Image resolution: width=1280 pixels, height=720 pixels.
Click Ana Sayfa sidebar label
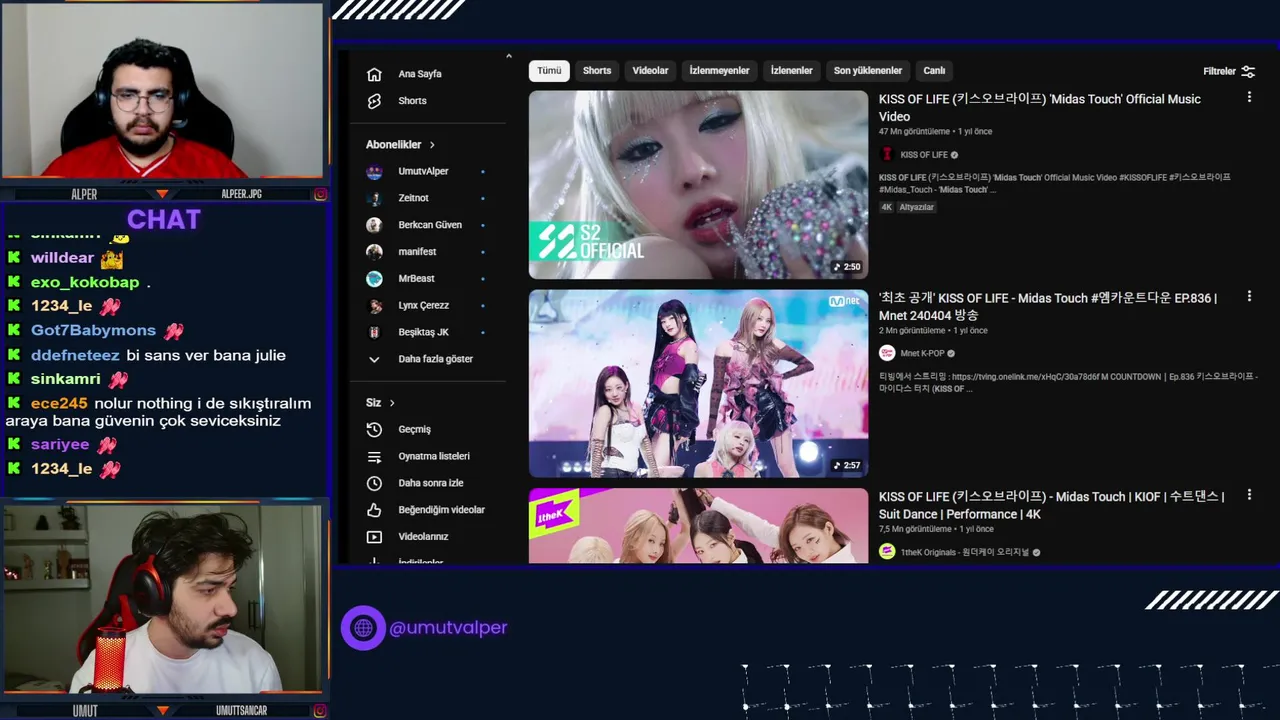coord(420,74)
